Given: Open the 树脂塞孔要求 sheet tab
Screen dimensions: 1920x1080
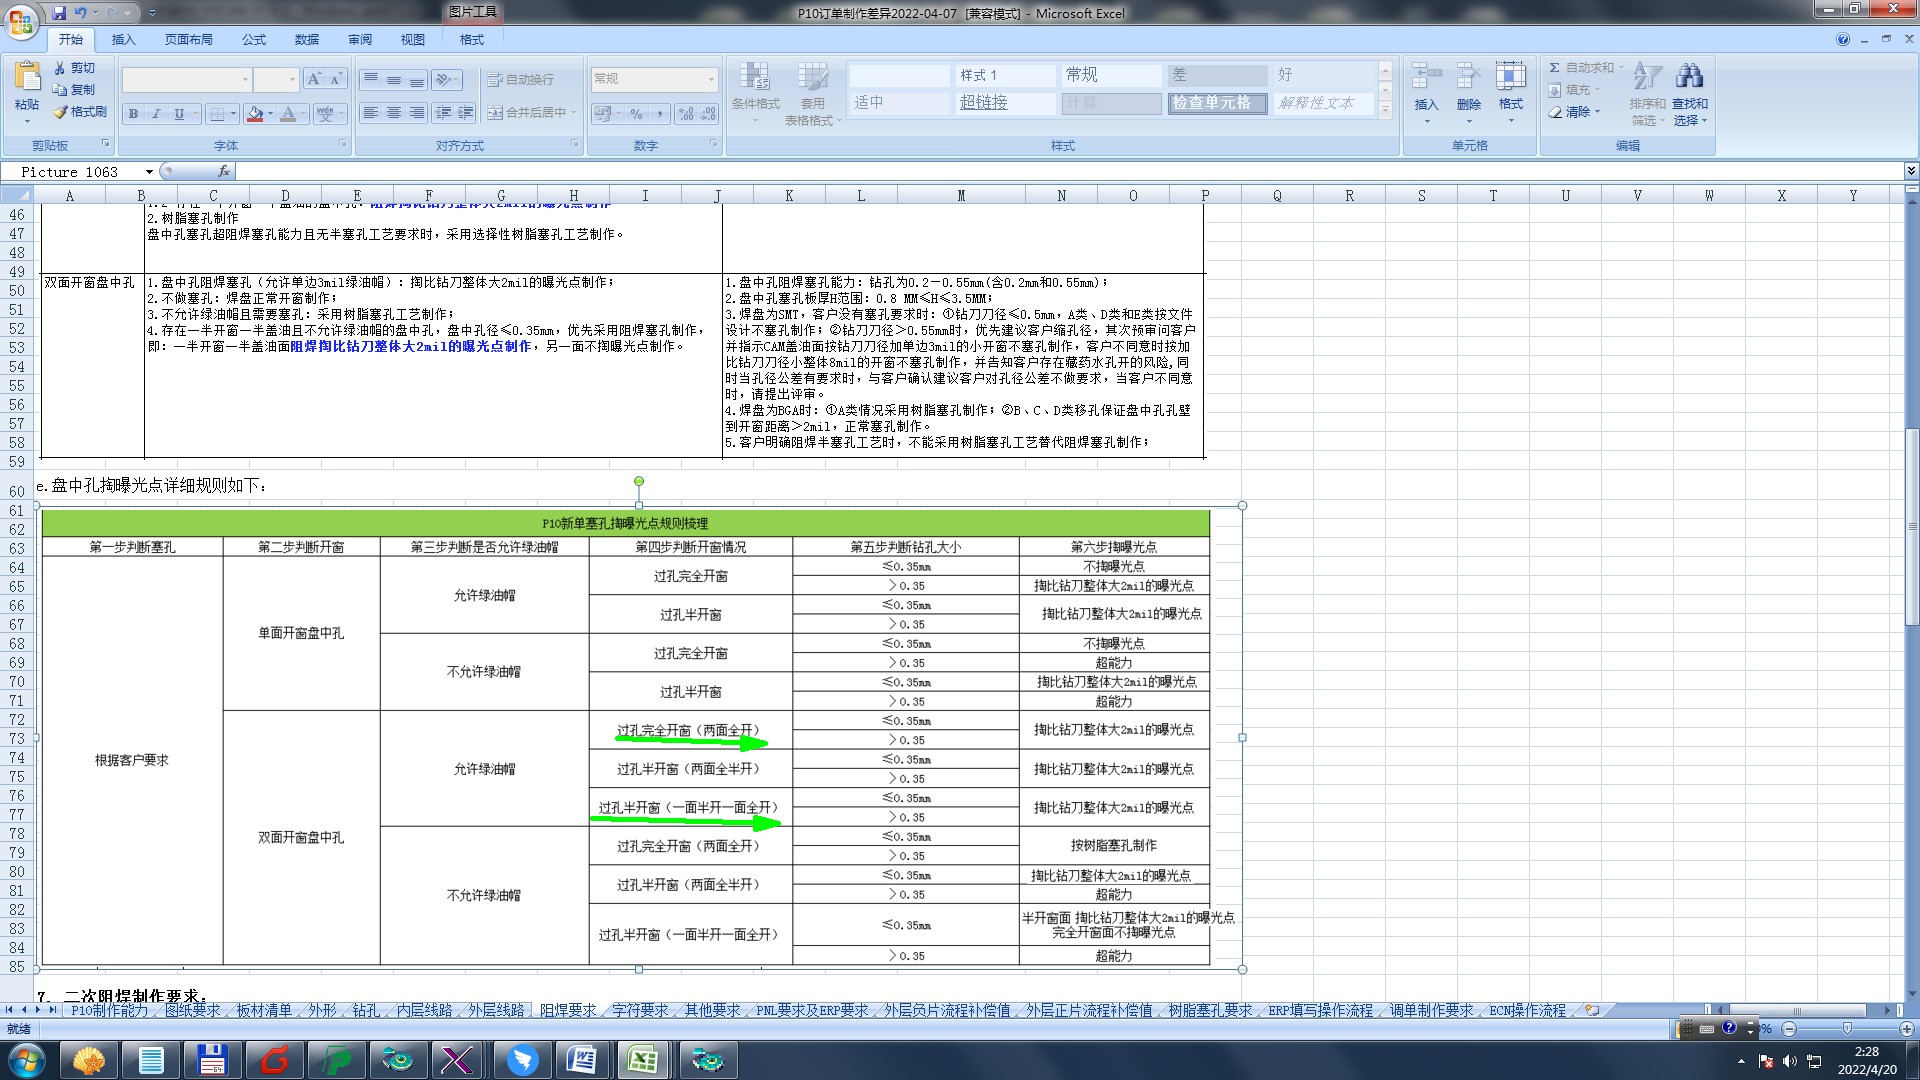Looking at the screenshot, I should 1210,1011.
